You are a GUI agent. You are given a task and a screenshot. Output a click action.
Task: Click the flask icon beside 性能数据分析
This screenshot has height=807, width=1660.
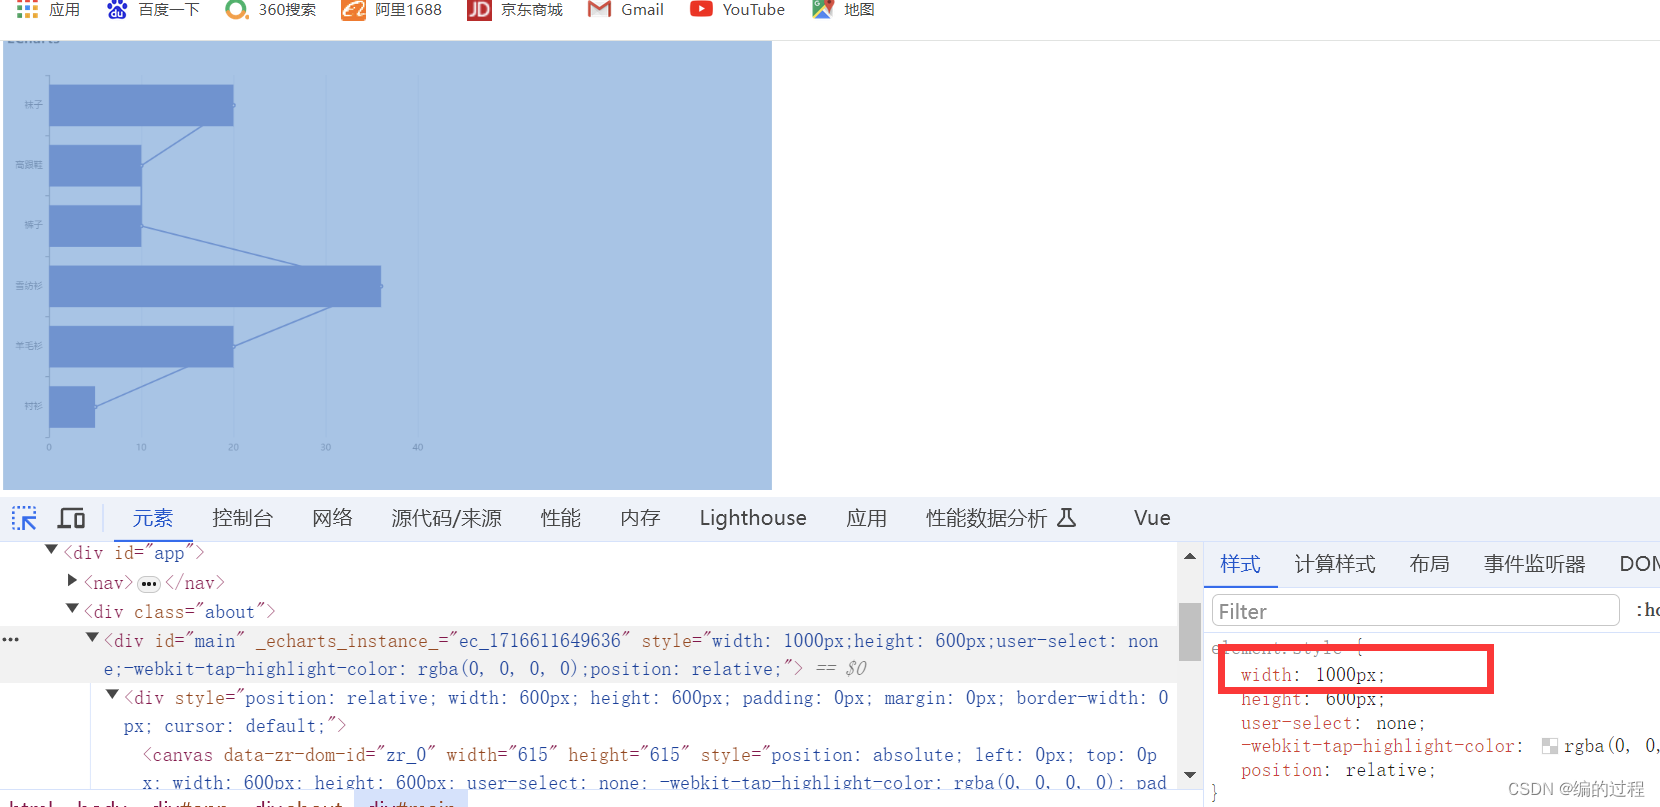tap(1067, 517)
